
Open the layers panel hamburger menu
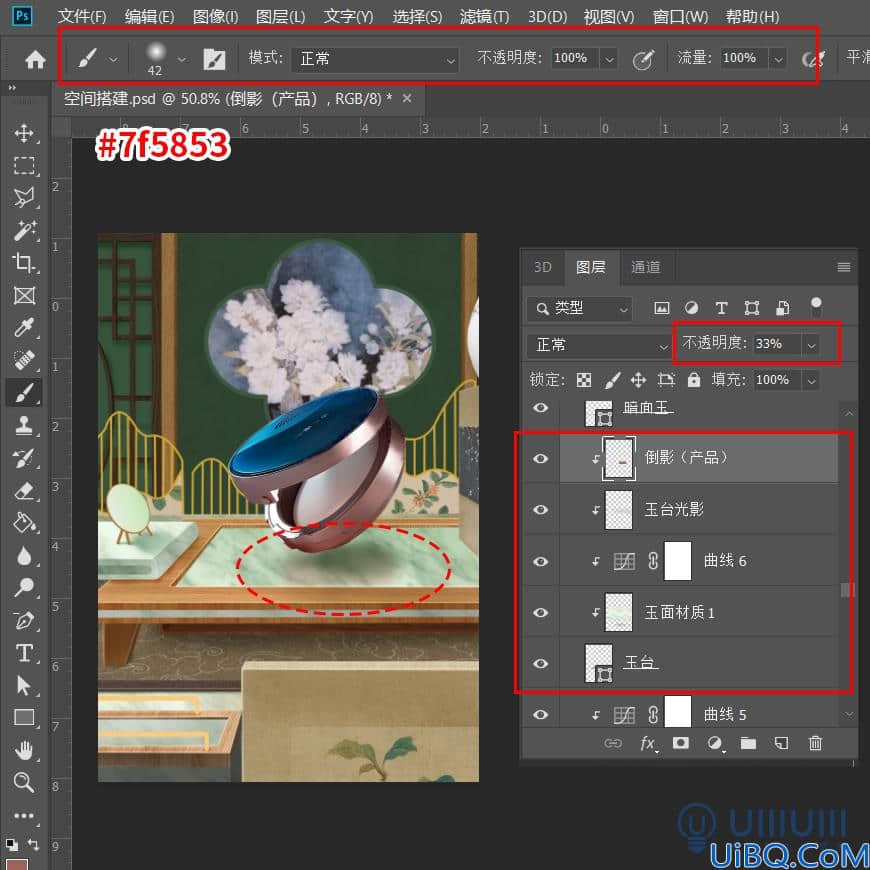point(843,267)
